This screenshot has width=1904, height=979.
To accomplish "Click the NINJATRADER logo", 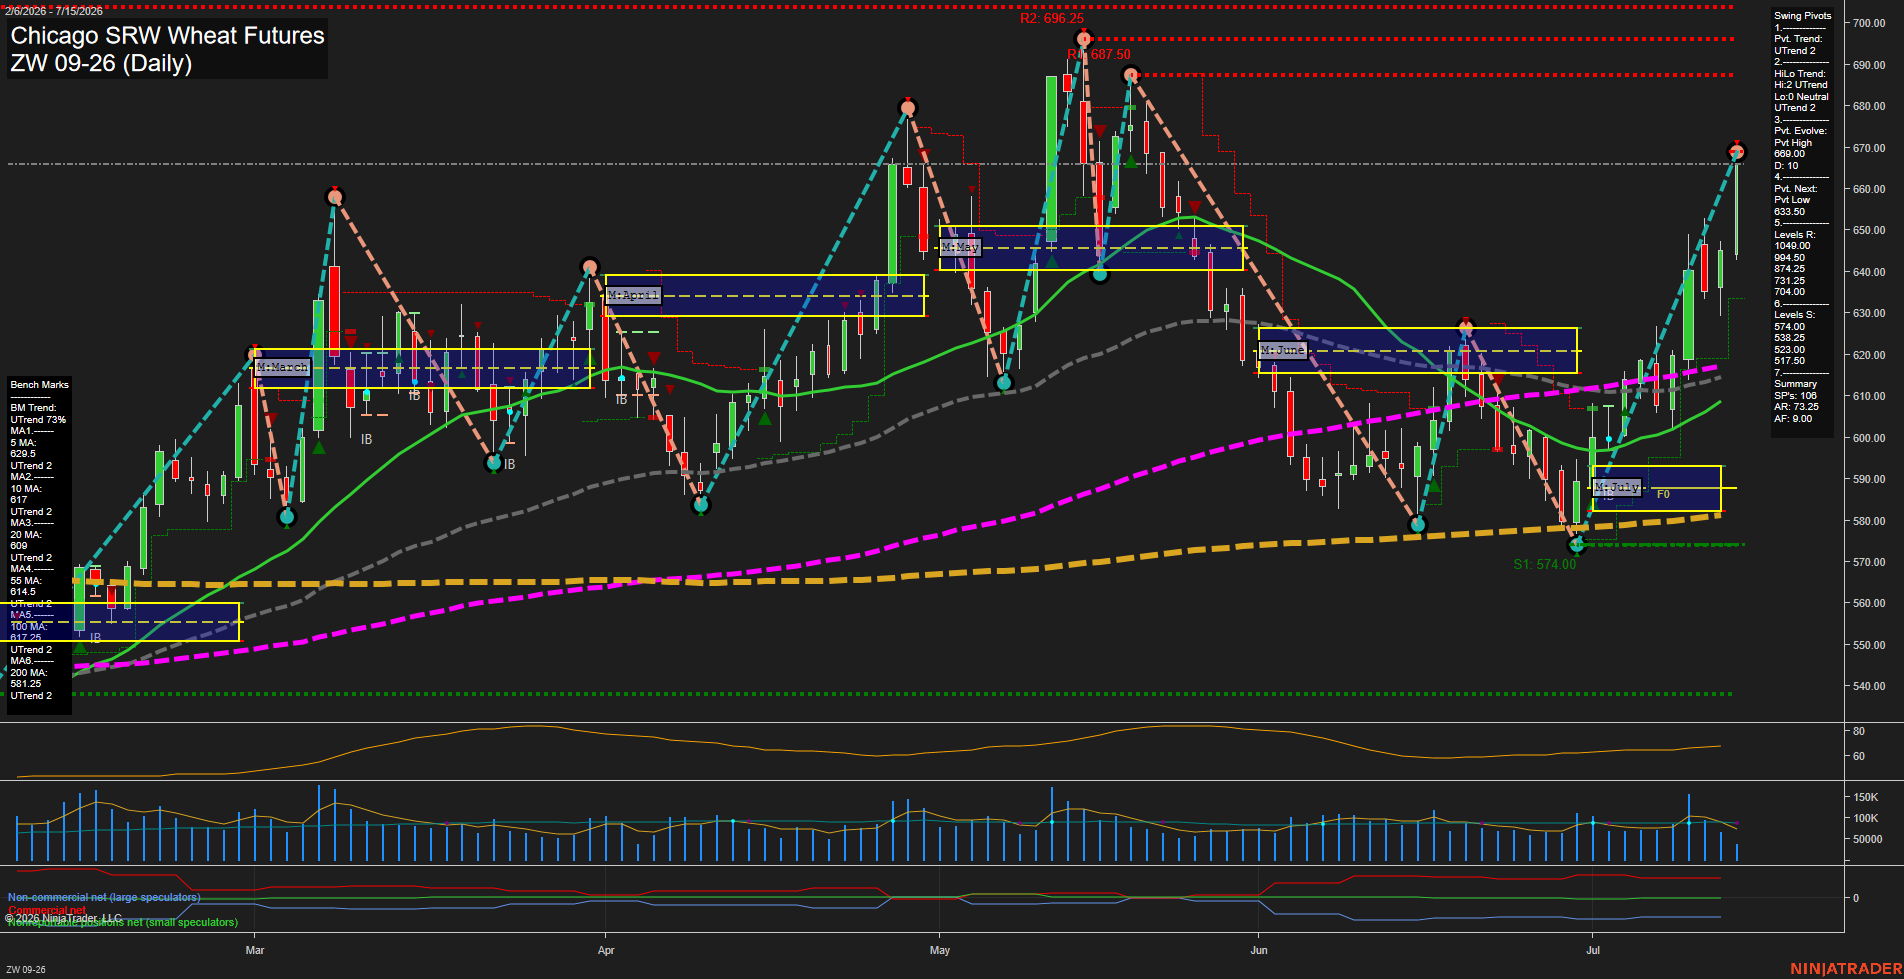I will click(1844, 968).
